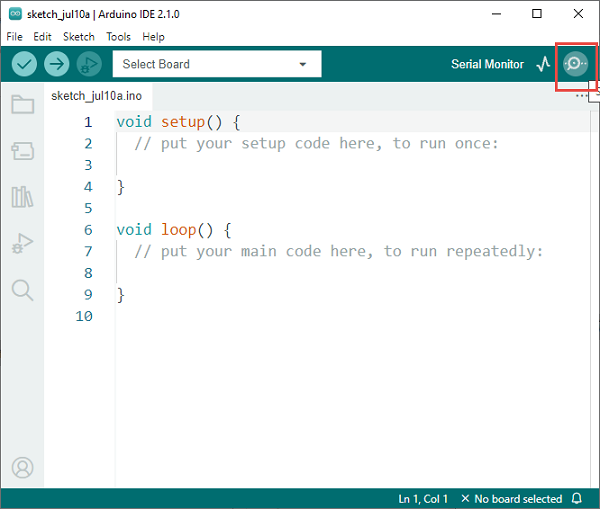Place cursor on empty line 3

[352, 165]
